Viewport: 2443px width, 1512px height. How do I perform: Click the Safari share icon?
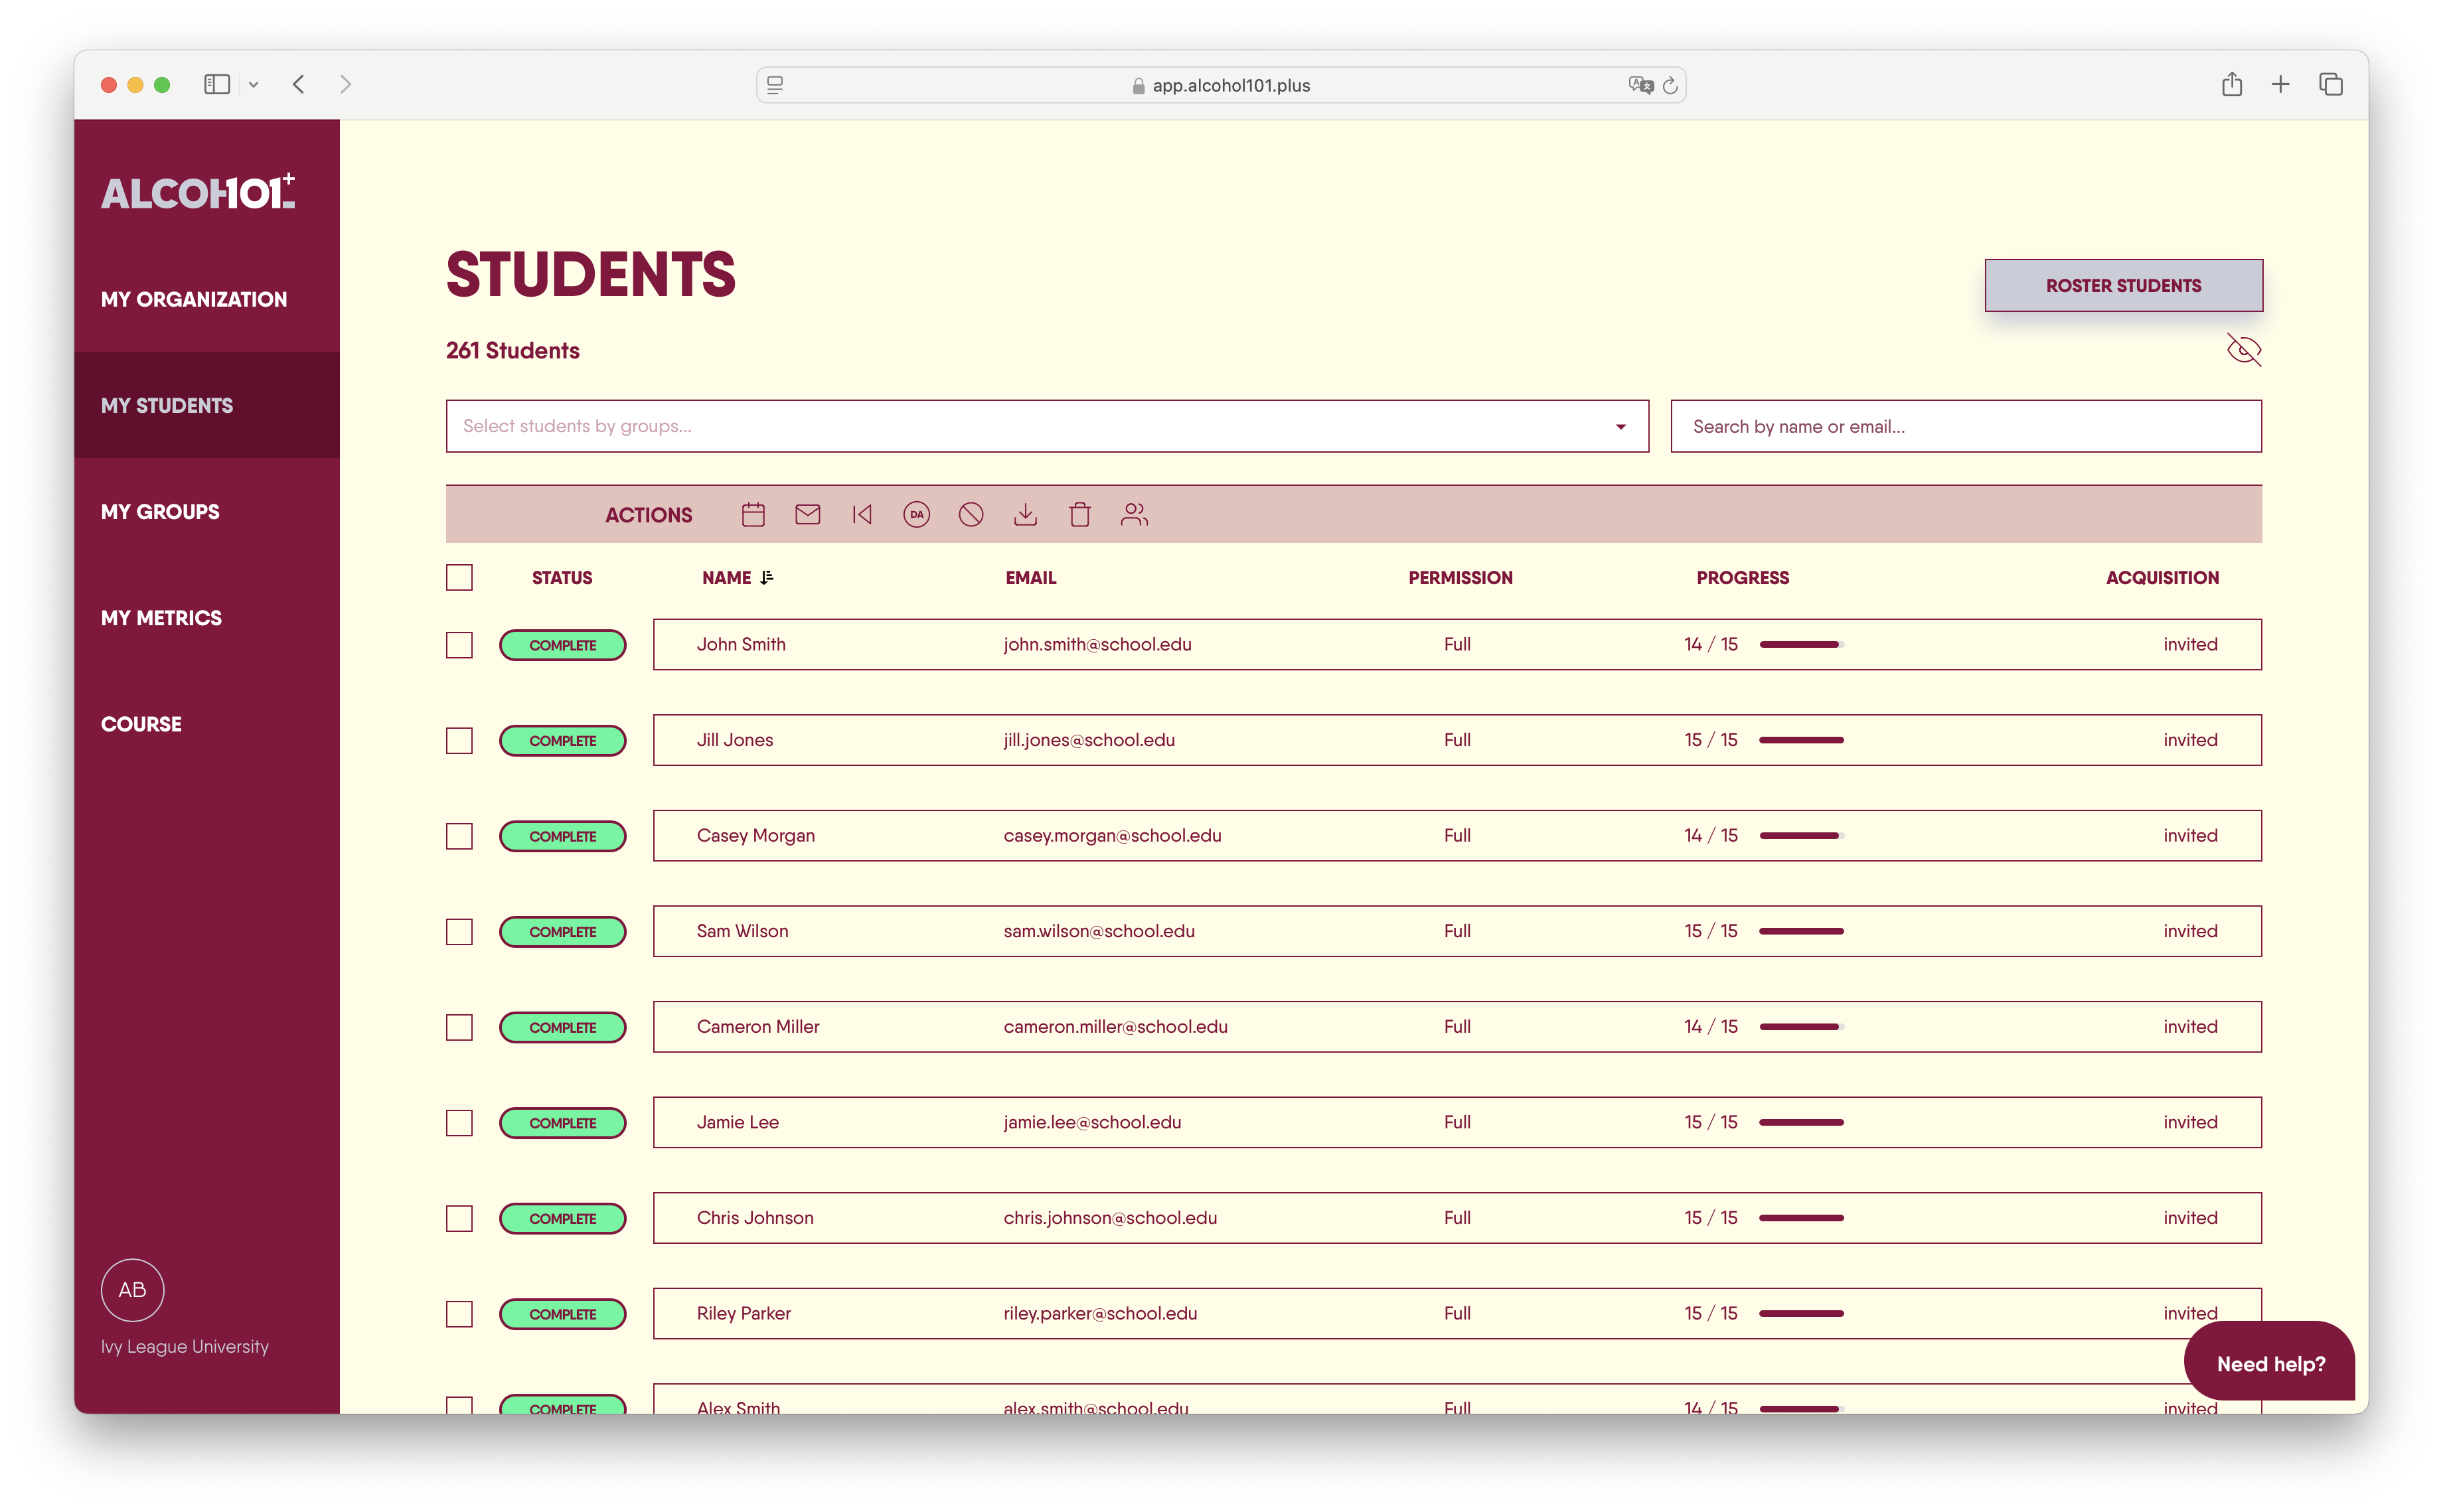coord(2232,84)
